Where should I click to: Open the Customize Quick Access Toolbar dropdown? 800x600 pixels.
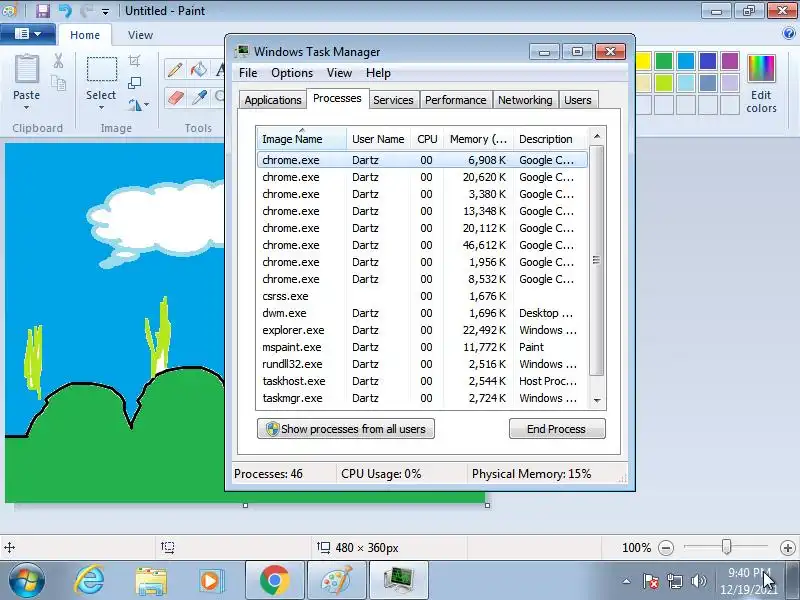[x=105, y=11]
